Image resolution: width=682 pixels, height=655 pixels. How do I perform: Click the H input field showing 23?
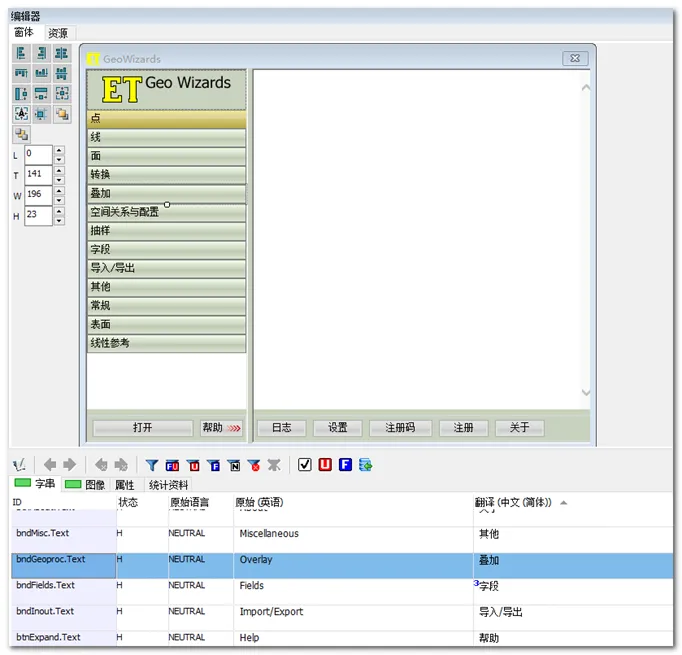[x=38, y=216]
